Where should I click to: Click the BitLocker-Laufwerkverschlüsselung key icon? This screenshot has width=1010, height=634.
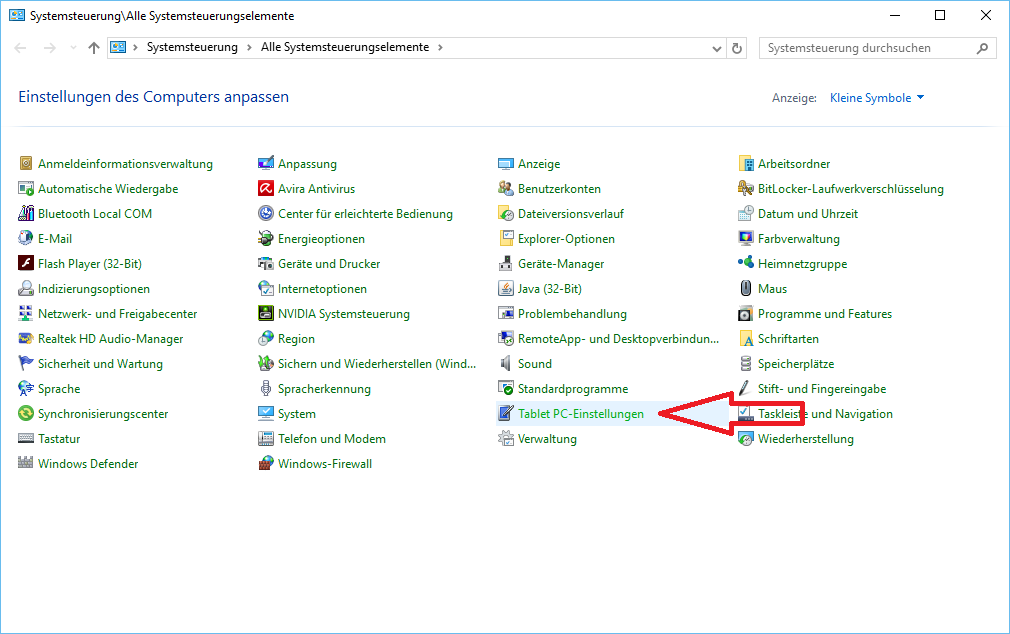click(746, 188)
